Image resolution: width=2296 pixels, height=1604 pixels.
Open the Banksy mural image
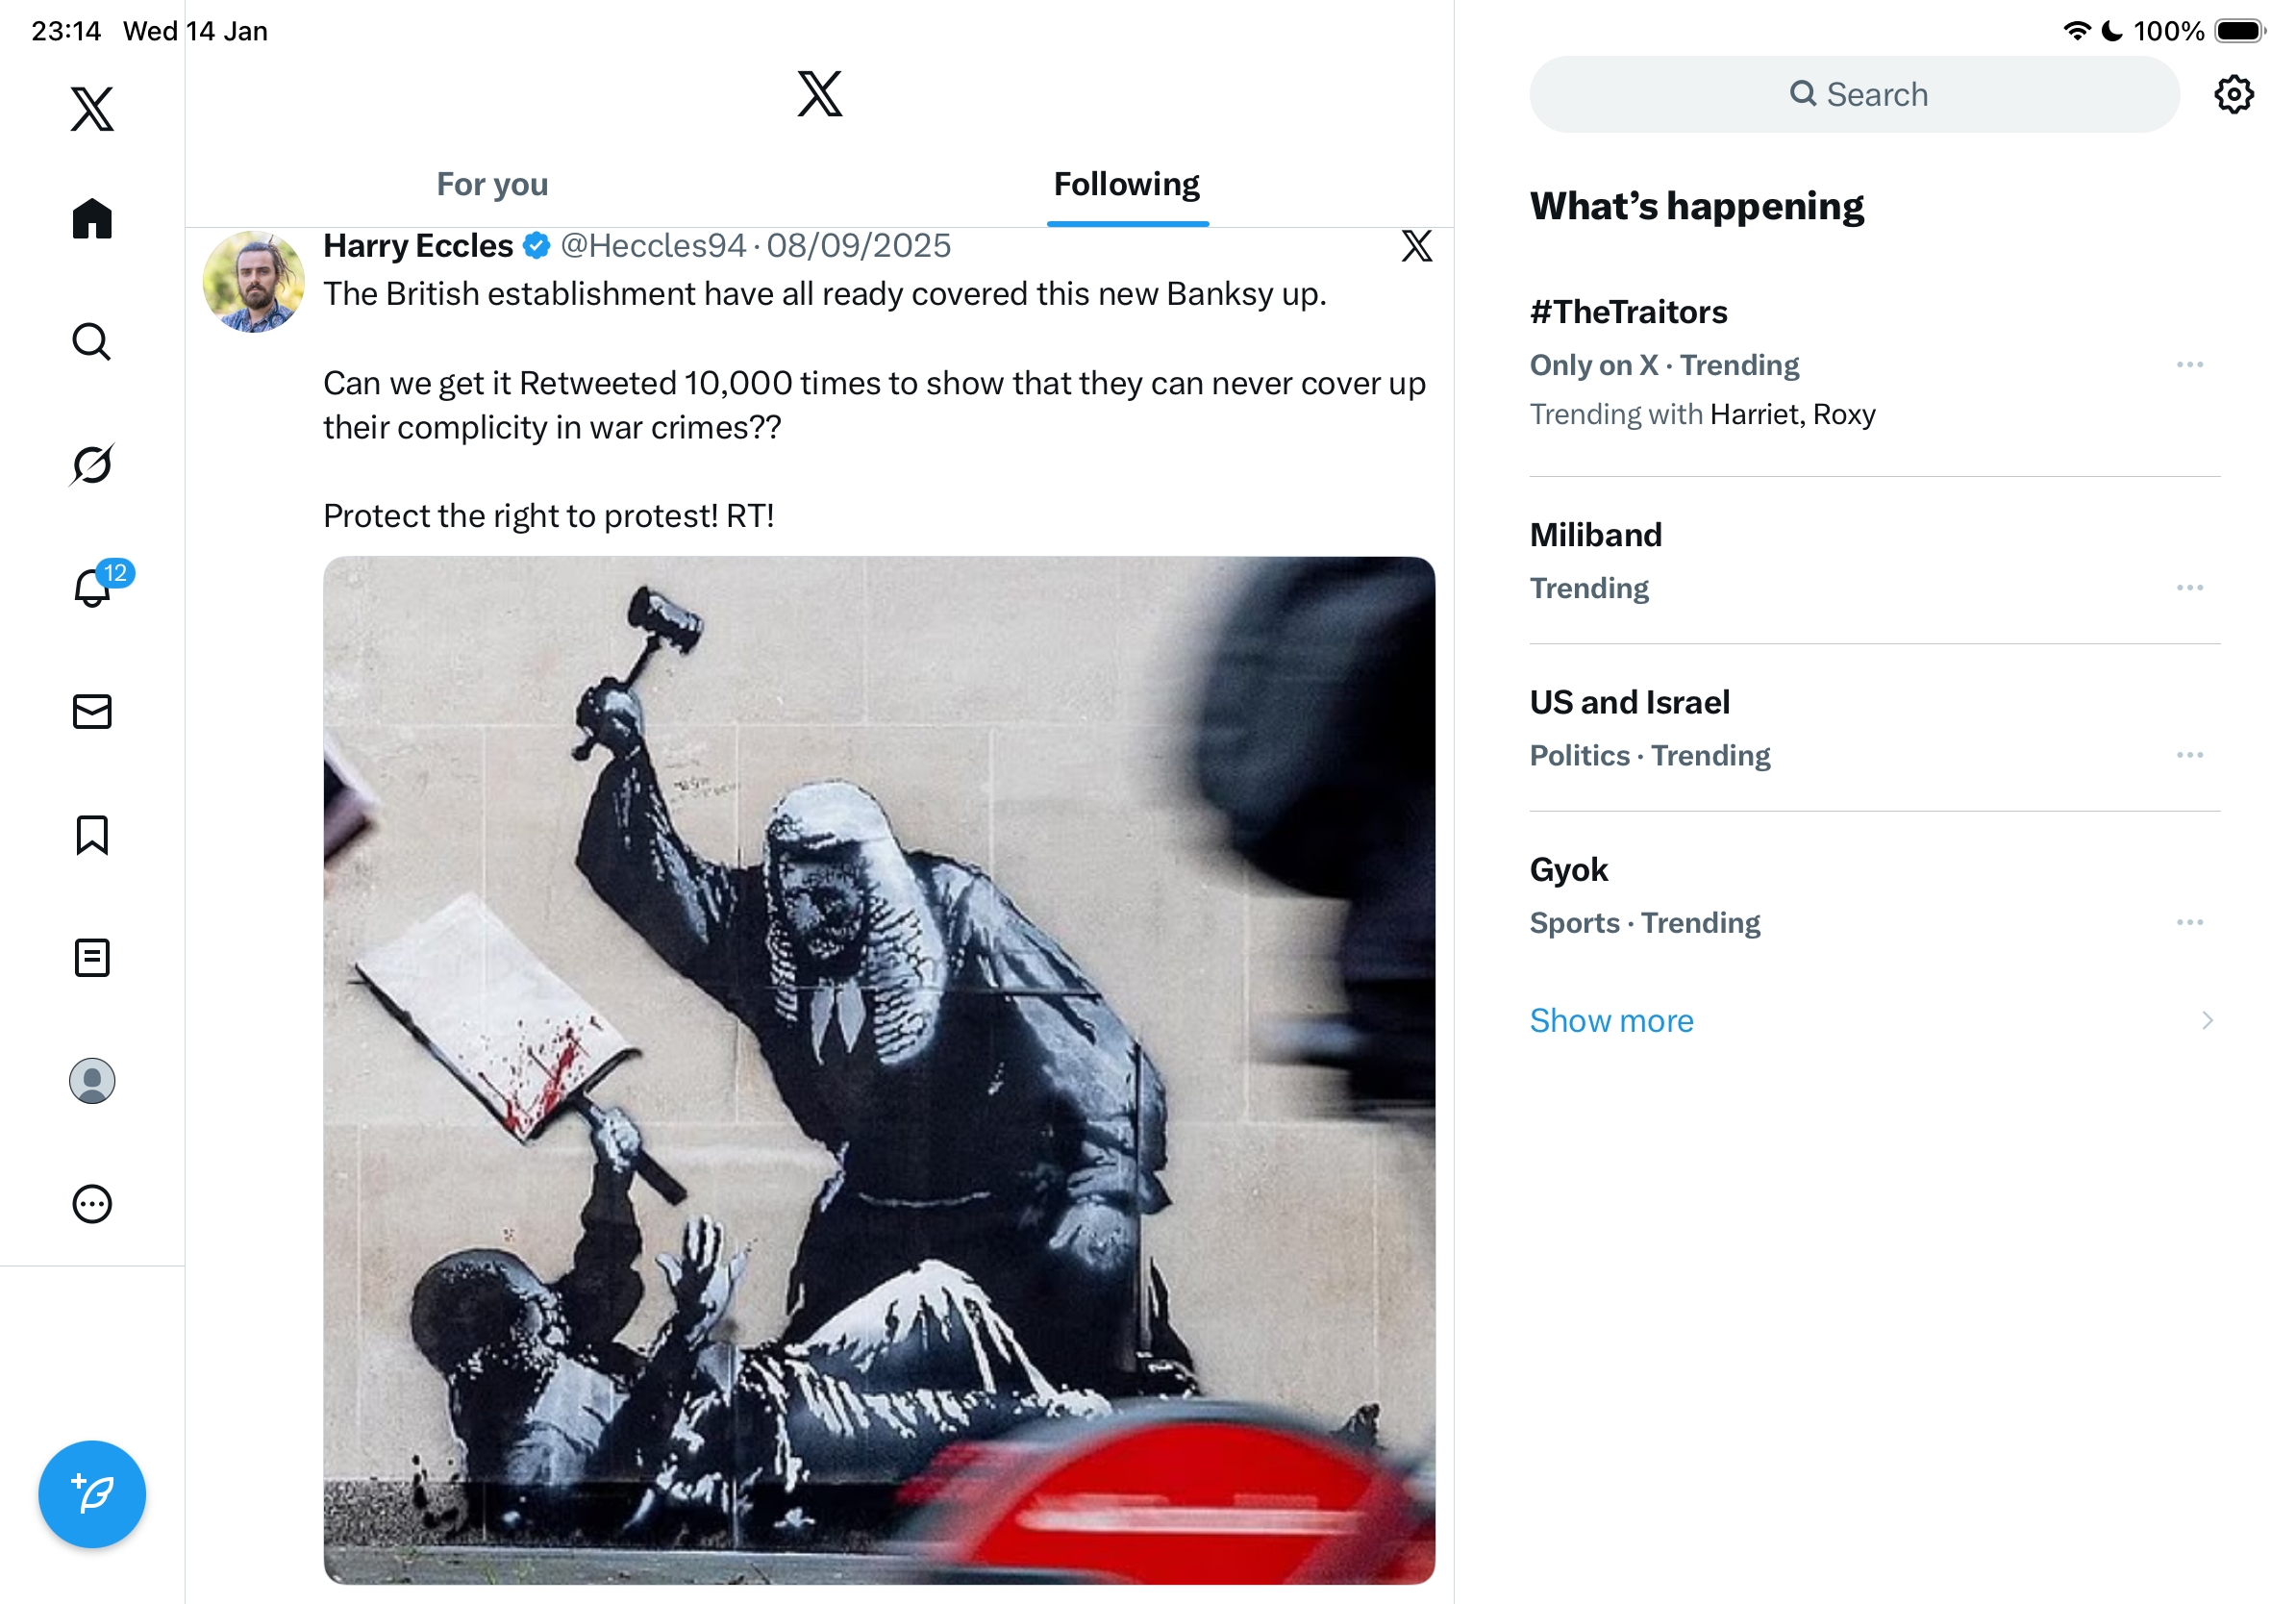click(878, 1070)
